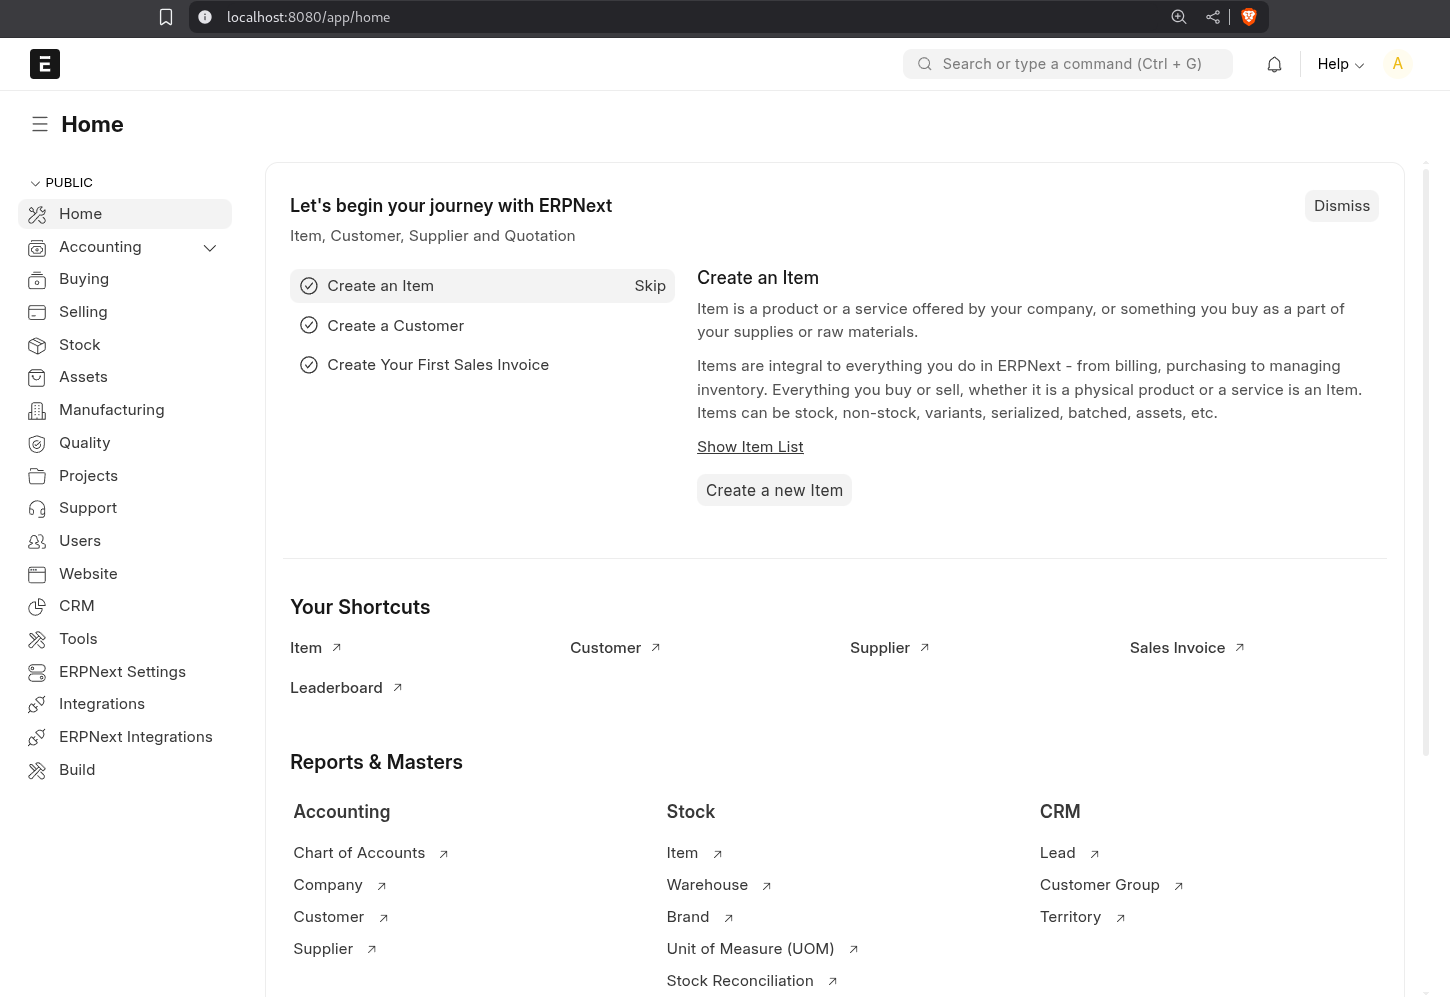Click the Tools sidebar icon
This screenshot has height=997, width=1450.
click(x=37, y=639)
